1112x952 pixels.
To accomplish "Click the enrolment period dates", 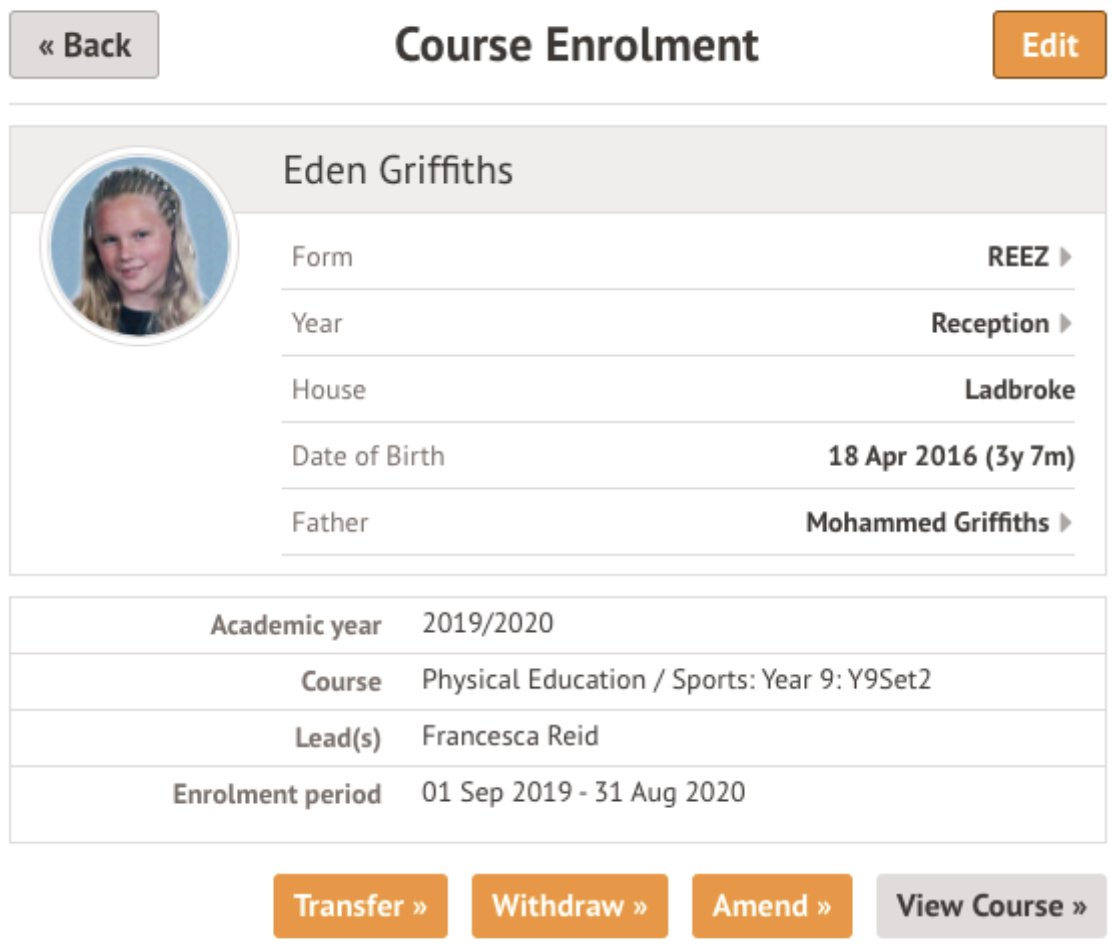I will click(583, 793).
